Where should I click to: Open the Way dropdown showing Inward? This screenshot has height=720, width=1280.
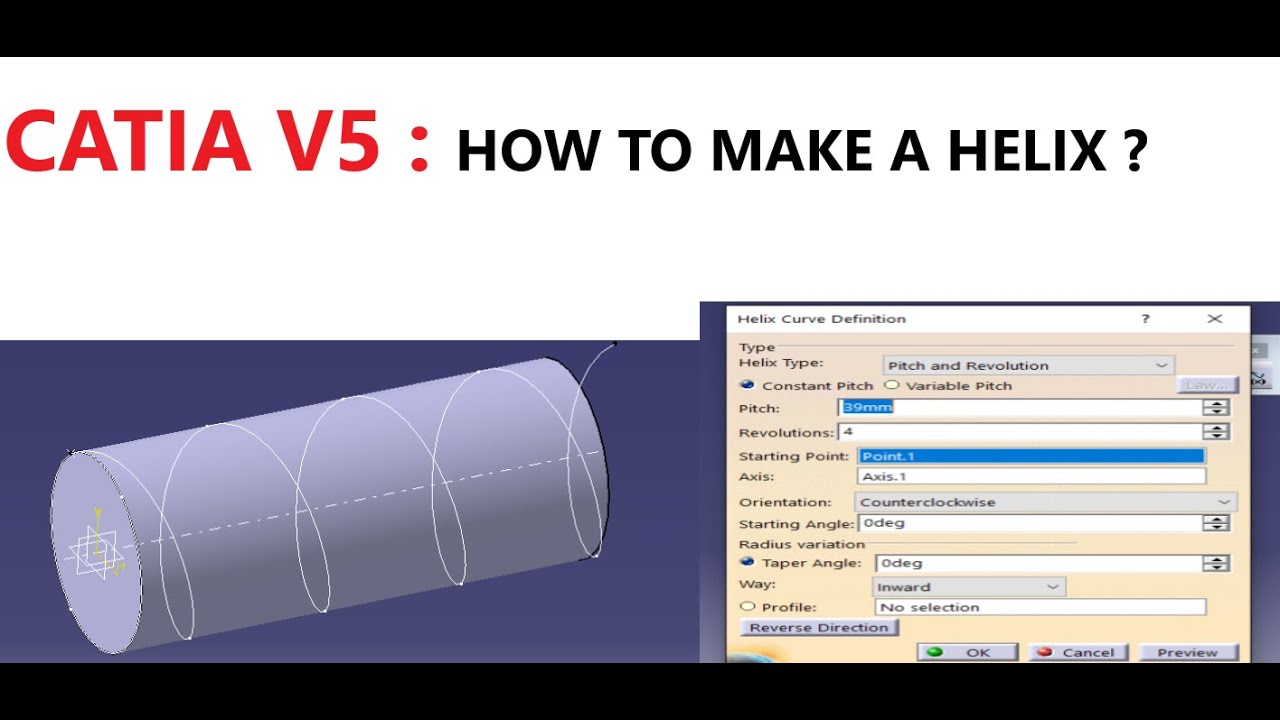(970, 587)
